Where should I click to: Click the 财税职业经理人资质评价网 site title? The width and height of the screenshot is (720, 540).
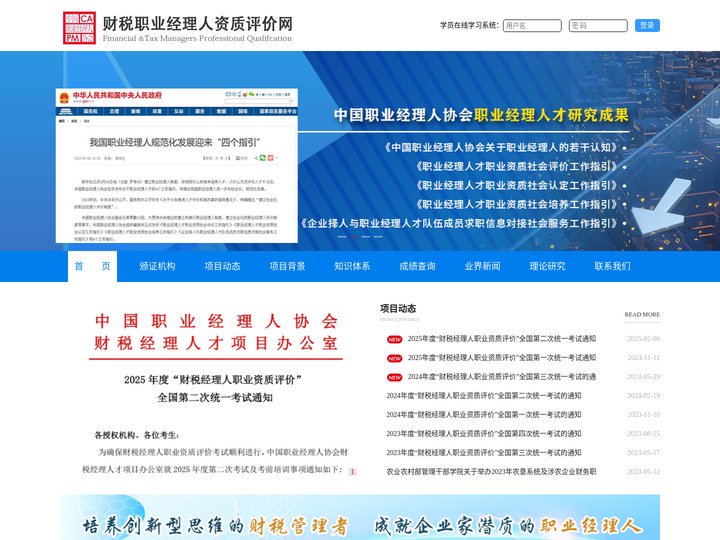pyautogui.click(x=197, y=24)
